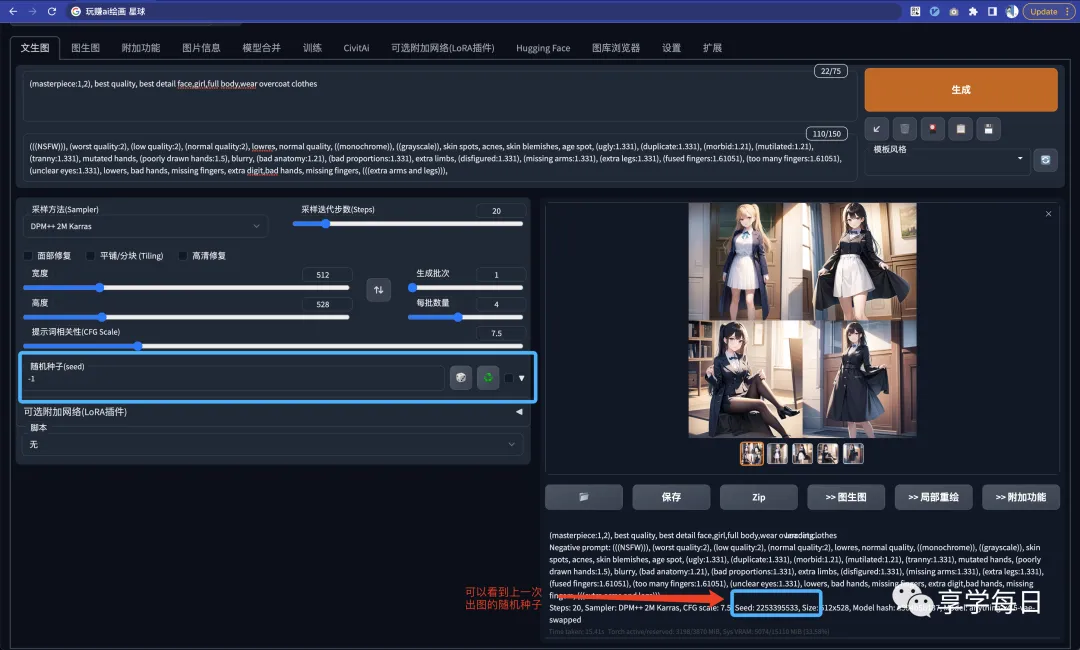Open the 脚本 script dropdown

pos(273,444)
